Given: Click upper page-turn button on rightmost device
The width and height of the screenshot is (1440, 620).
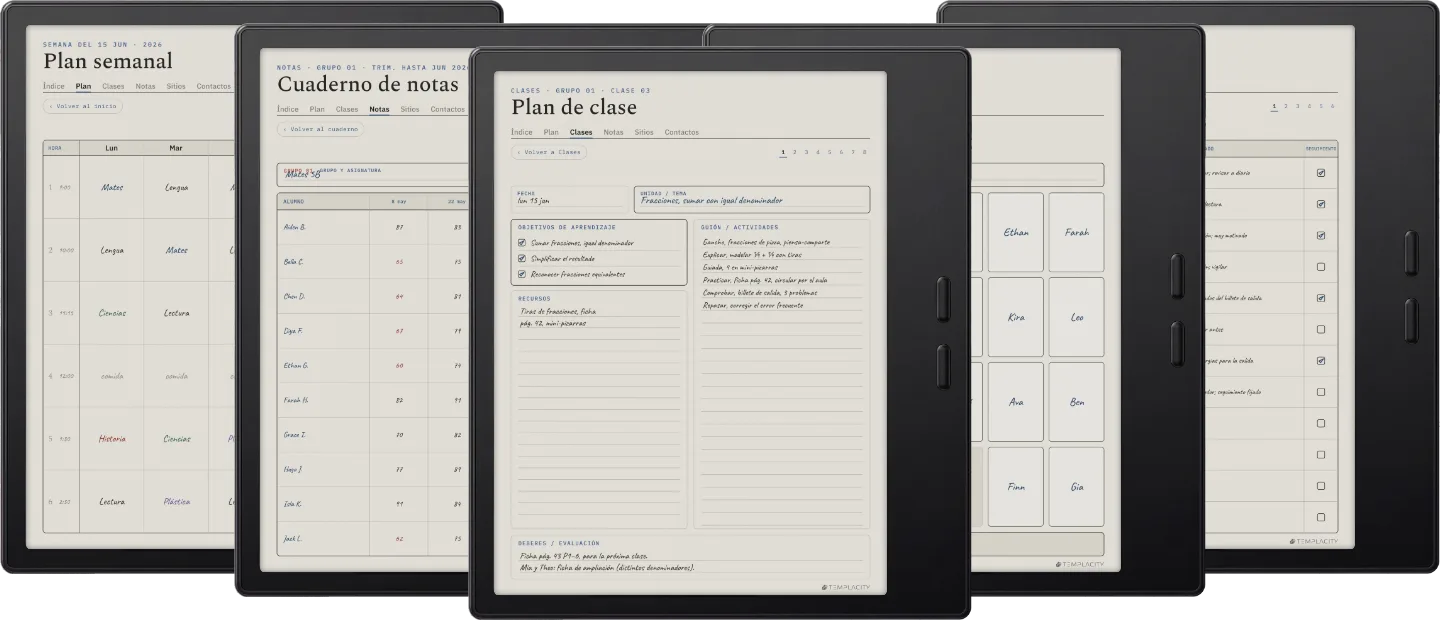Looking at the screenshot, I should tap(1411, 253).
